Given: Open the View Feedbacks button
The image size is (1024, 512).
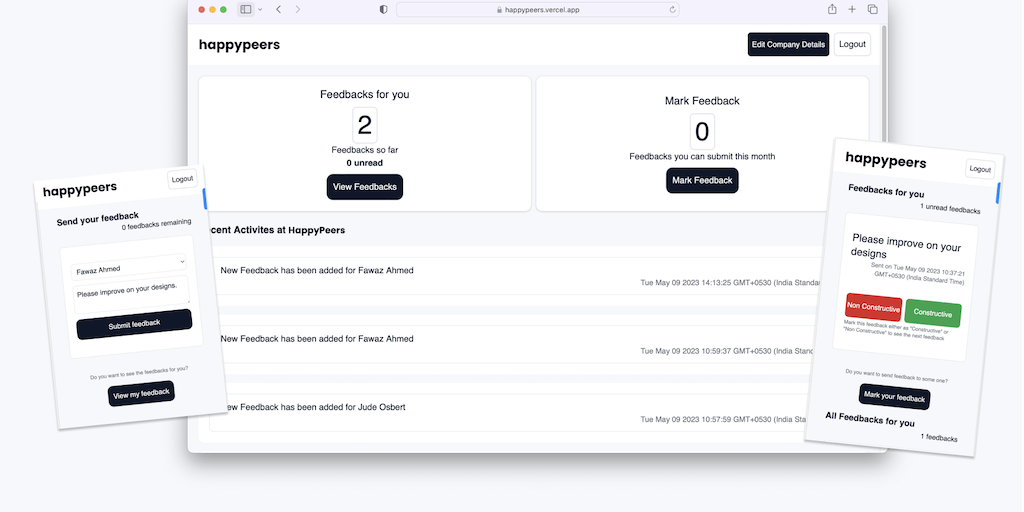Looking at the screenshot, I should pos(365,187).
